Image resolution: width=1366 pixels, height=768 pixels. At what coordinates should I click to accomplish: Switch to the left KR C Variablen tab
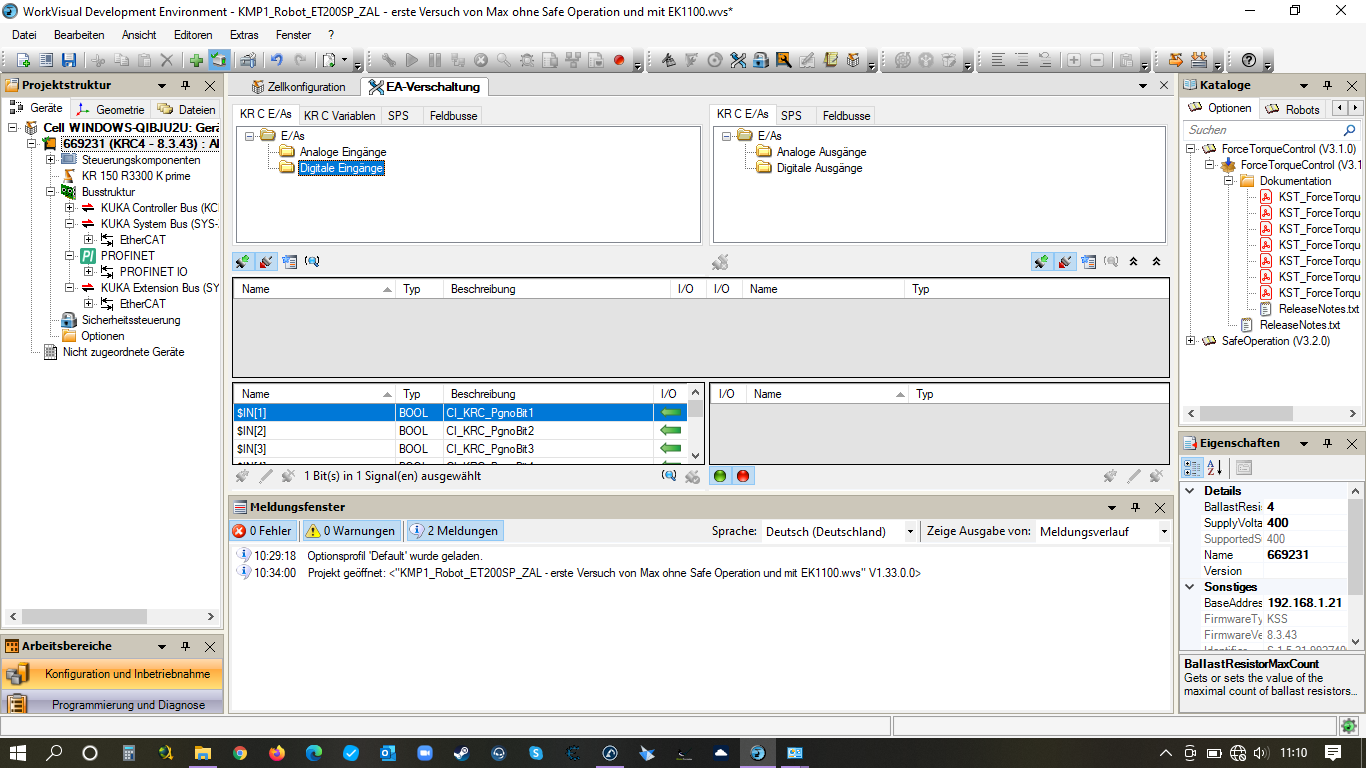click(x=340, y=116)
